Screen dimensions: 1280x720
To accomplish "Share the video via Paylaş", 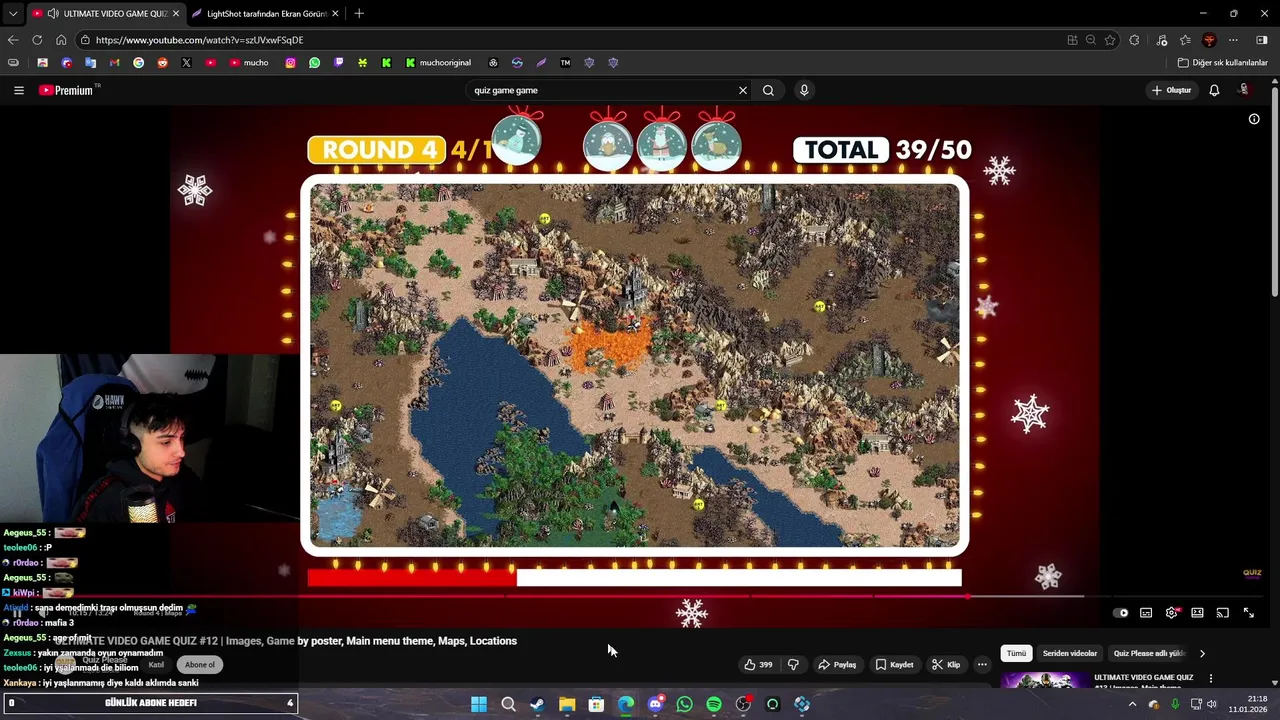I will [x=837, y=664].
